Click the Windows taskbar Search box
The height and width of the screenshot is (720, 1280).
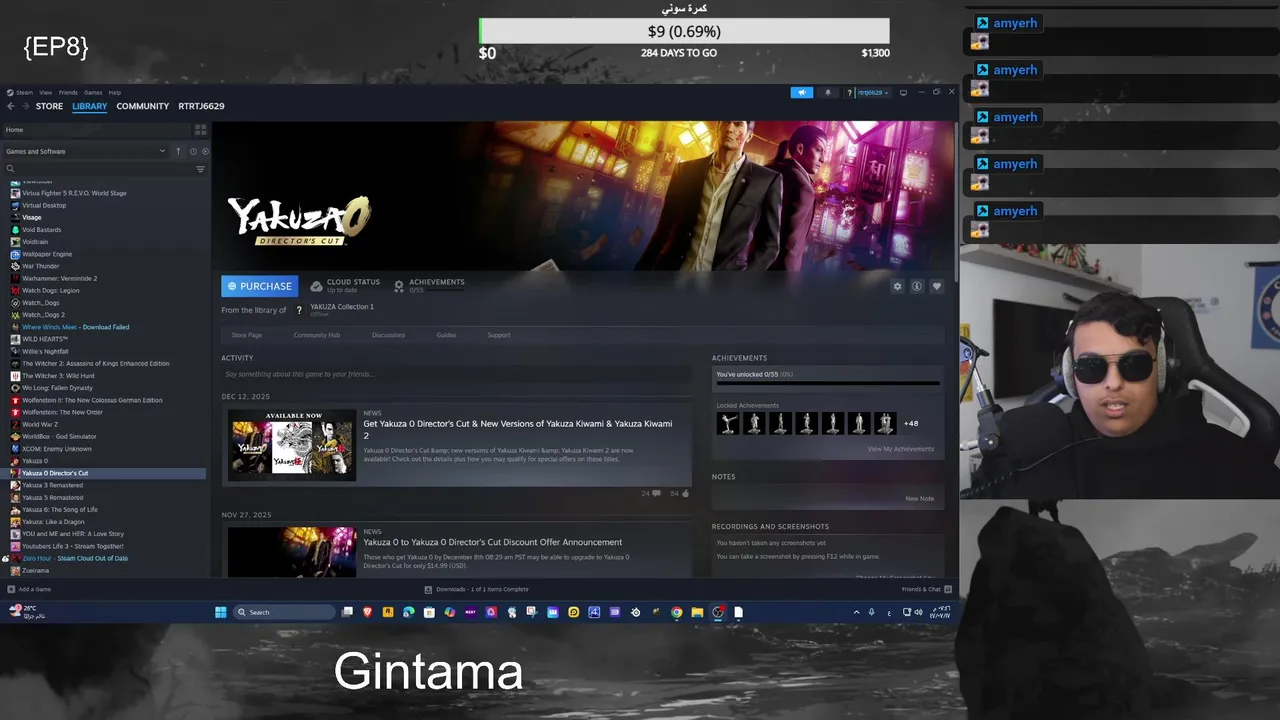pyautogui.click(x=284, y=612)
